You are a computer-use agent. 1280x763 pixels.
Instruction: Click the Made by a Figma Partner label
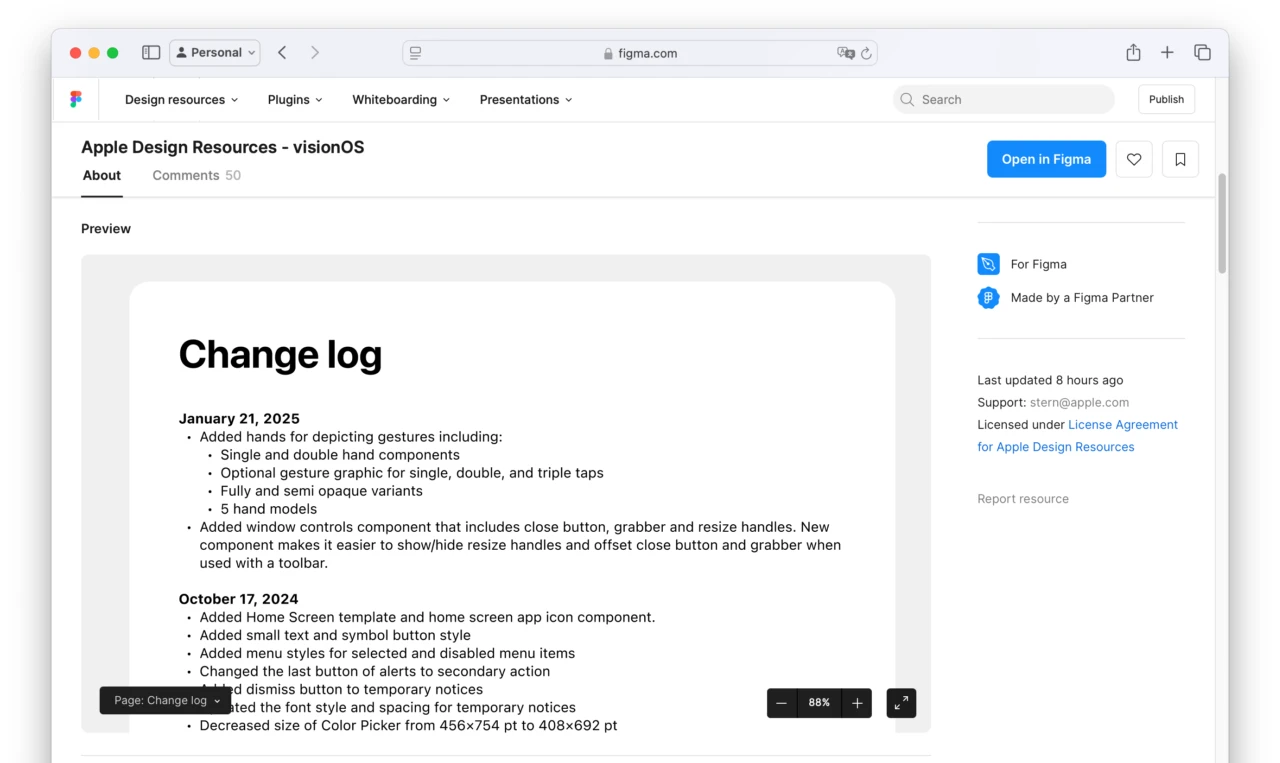click(1082, 297)
